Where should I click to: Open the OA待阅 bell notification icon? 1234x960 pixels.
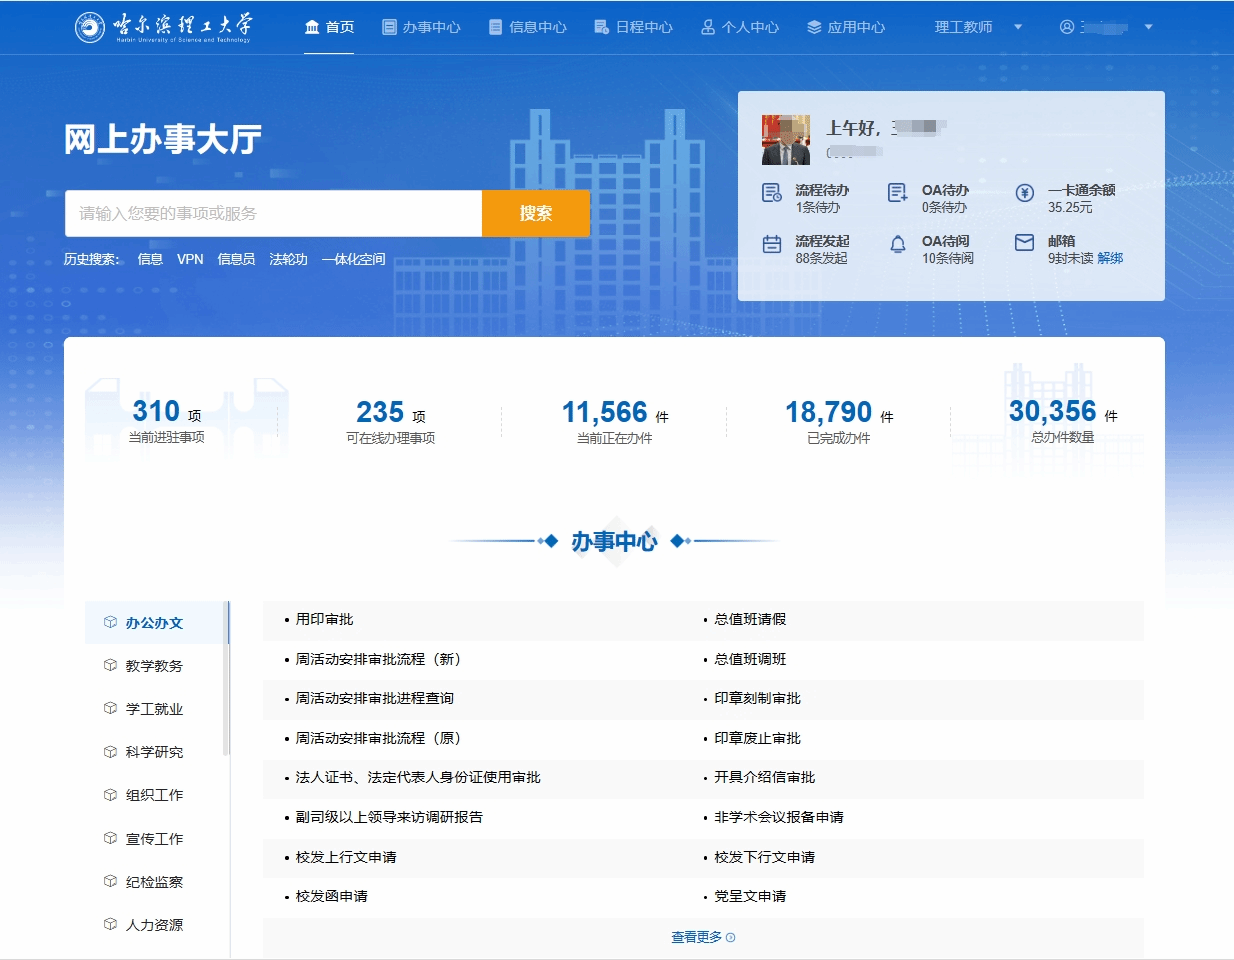point(898,244)
